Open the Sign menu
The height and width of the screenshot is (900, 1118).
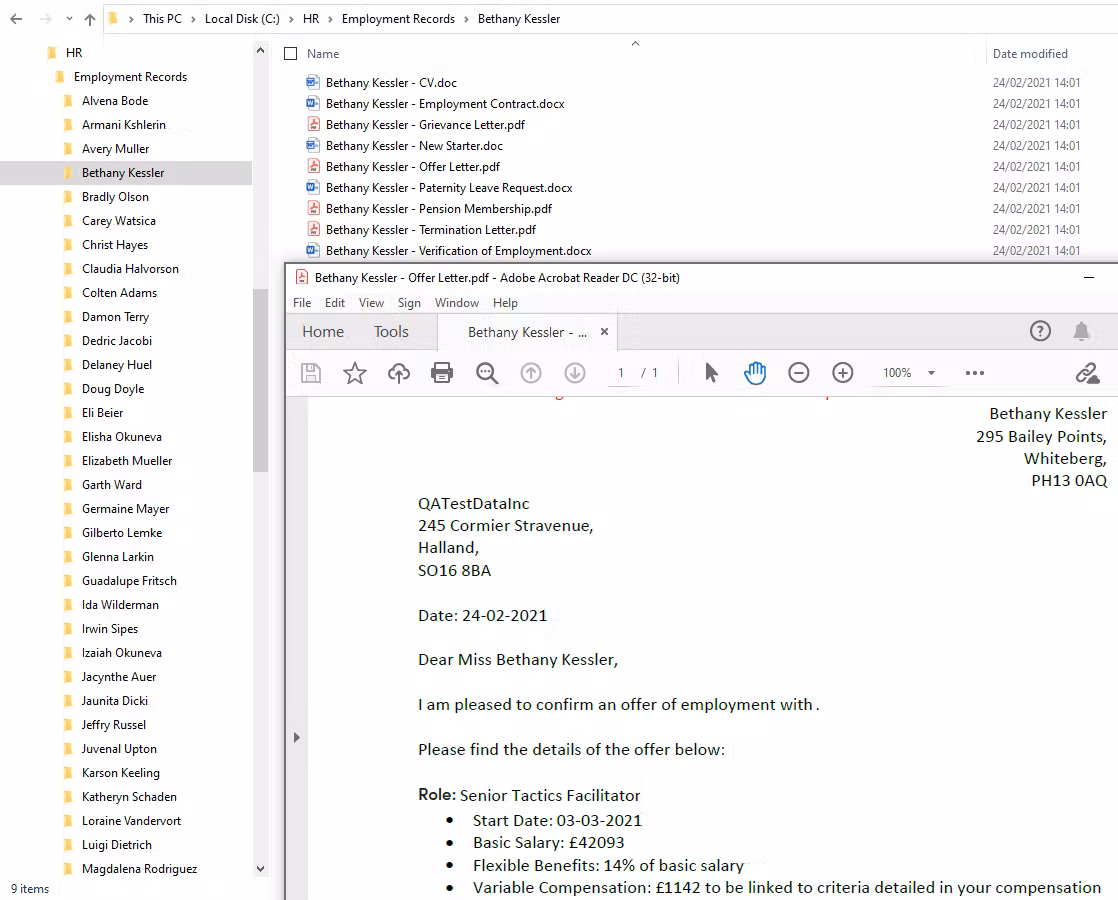(x=409, y=303)
